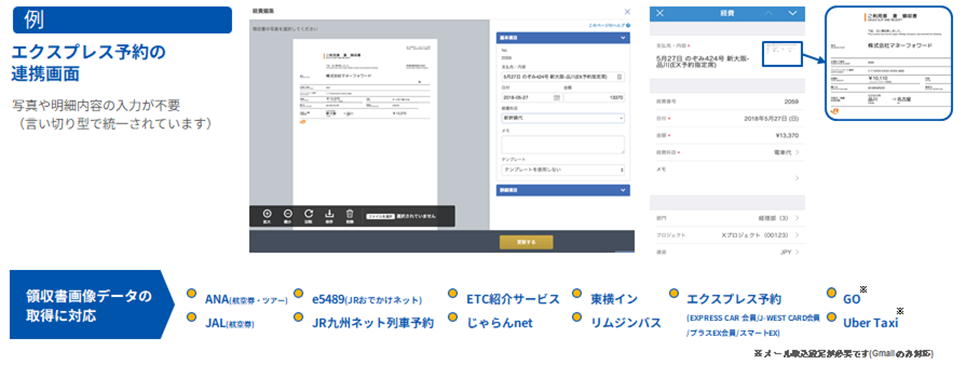Click the zoom-in (plus) icon in the receipt toolbar
Screen dimensions: 980x365
(x=268, y=214)
